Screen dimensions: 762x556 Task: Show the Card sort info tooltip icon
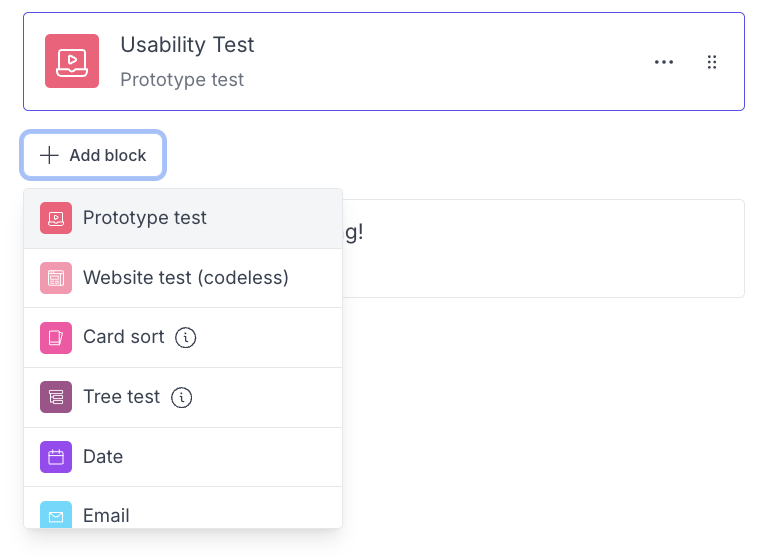[x=186, y=338]
